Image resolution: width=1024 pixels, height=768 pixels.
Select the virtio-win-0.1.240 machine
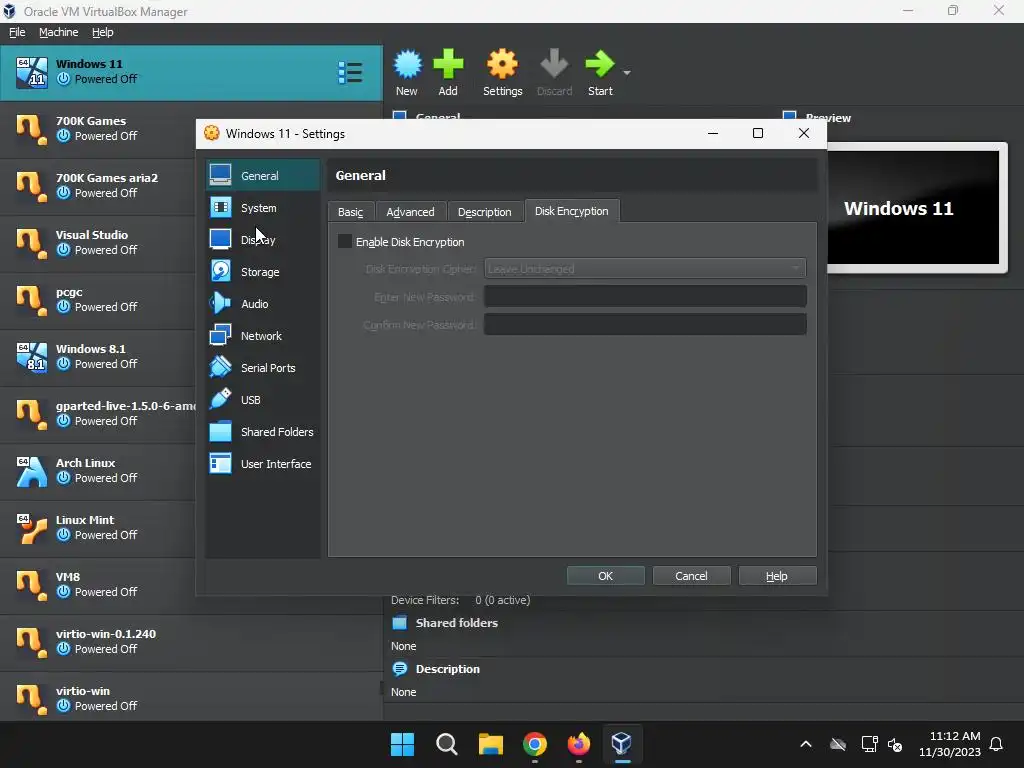[x=191, y=642]
